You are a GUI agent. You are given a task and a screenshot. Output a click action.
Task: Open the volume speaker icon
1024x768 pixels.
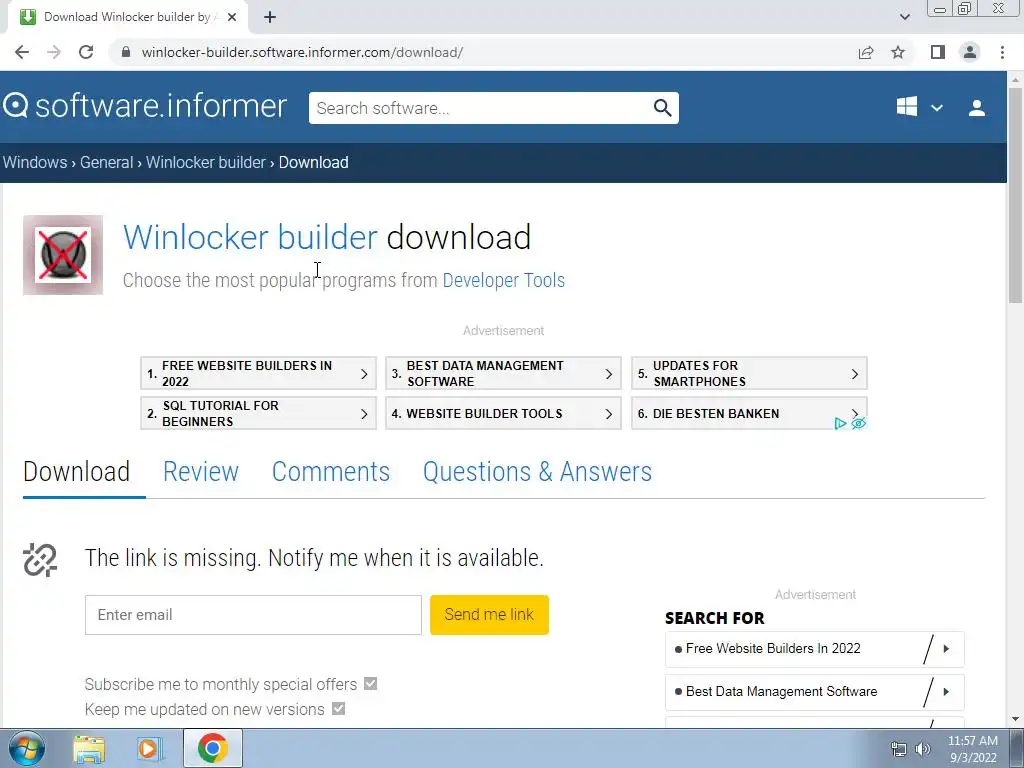click(x=923, y=750)
